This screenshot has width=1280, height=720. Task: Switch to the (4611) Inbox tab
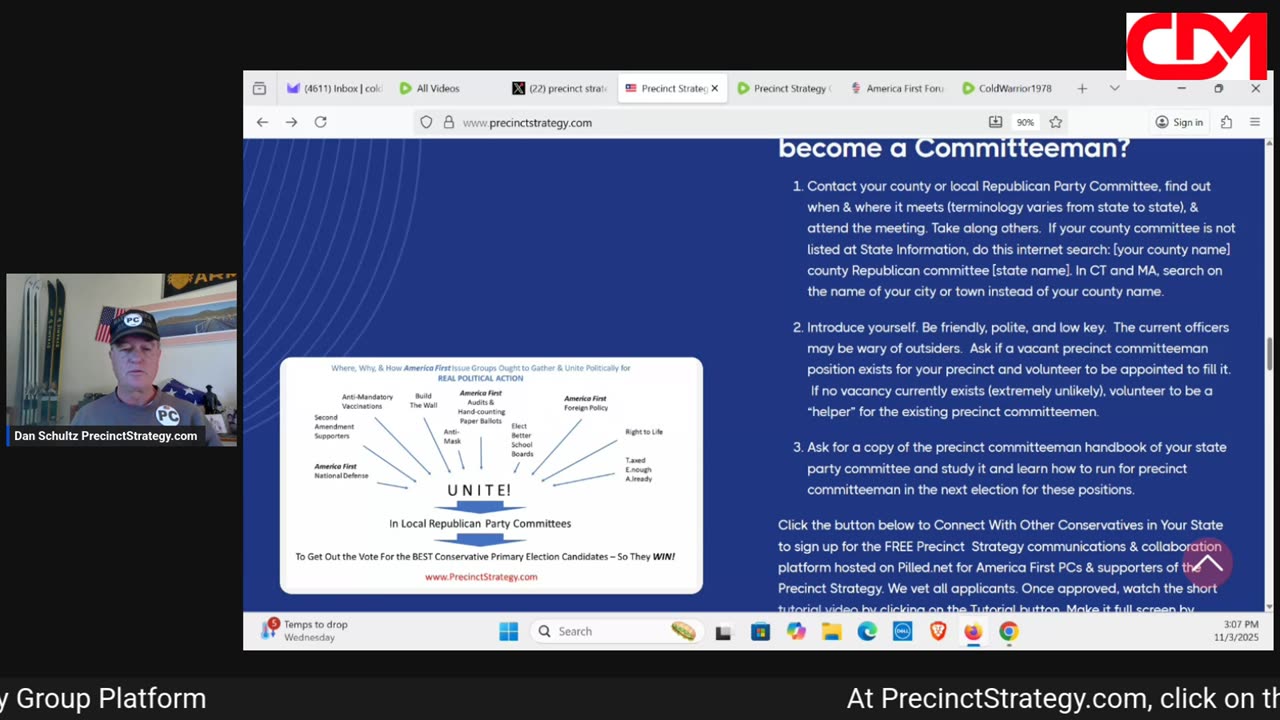tap(334, 88)
